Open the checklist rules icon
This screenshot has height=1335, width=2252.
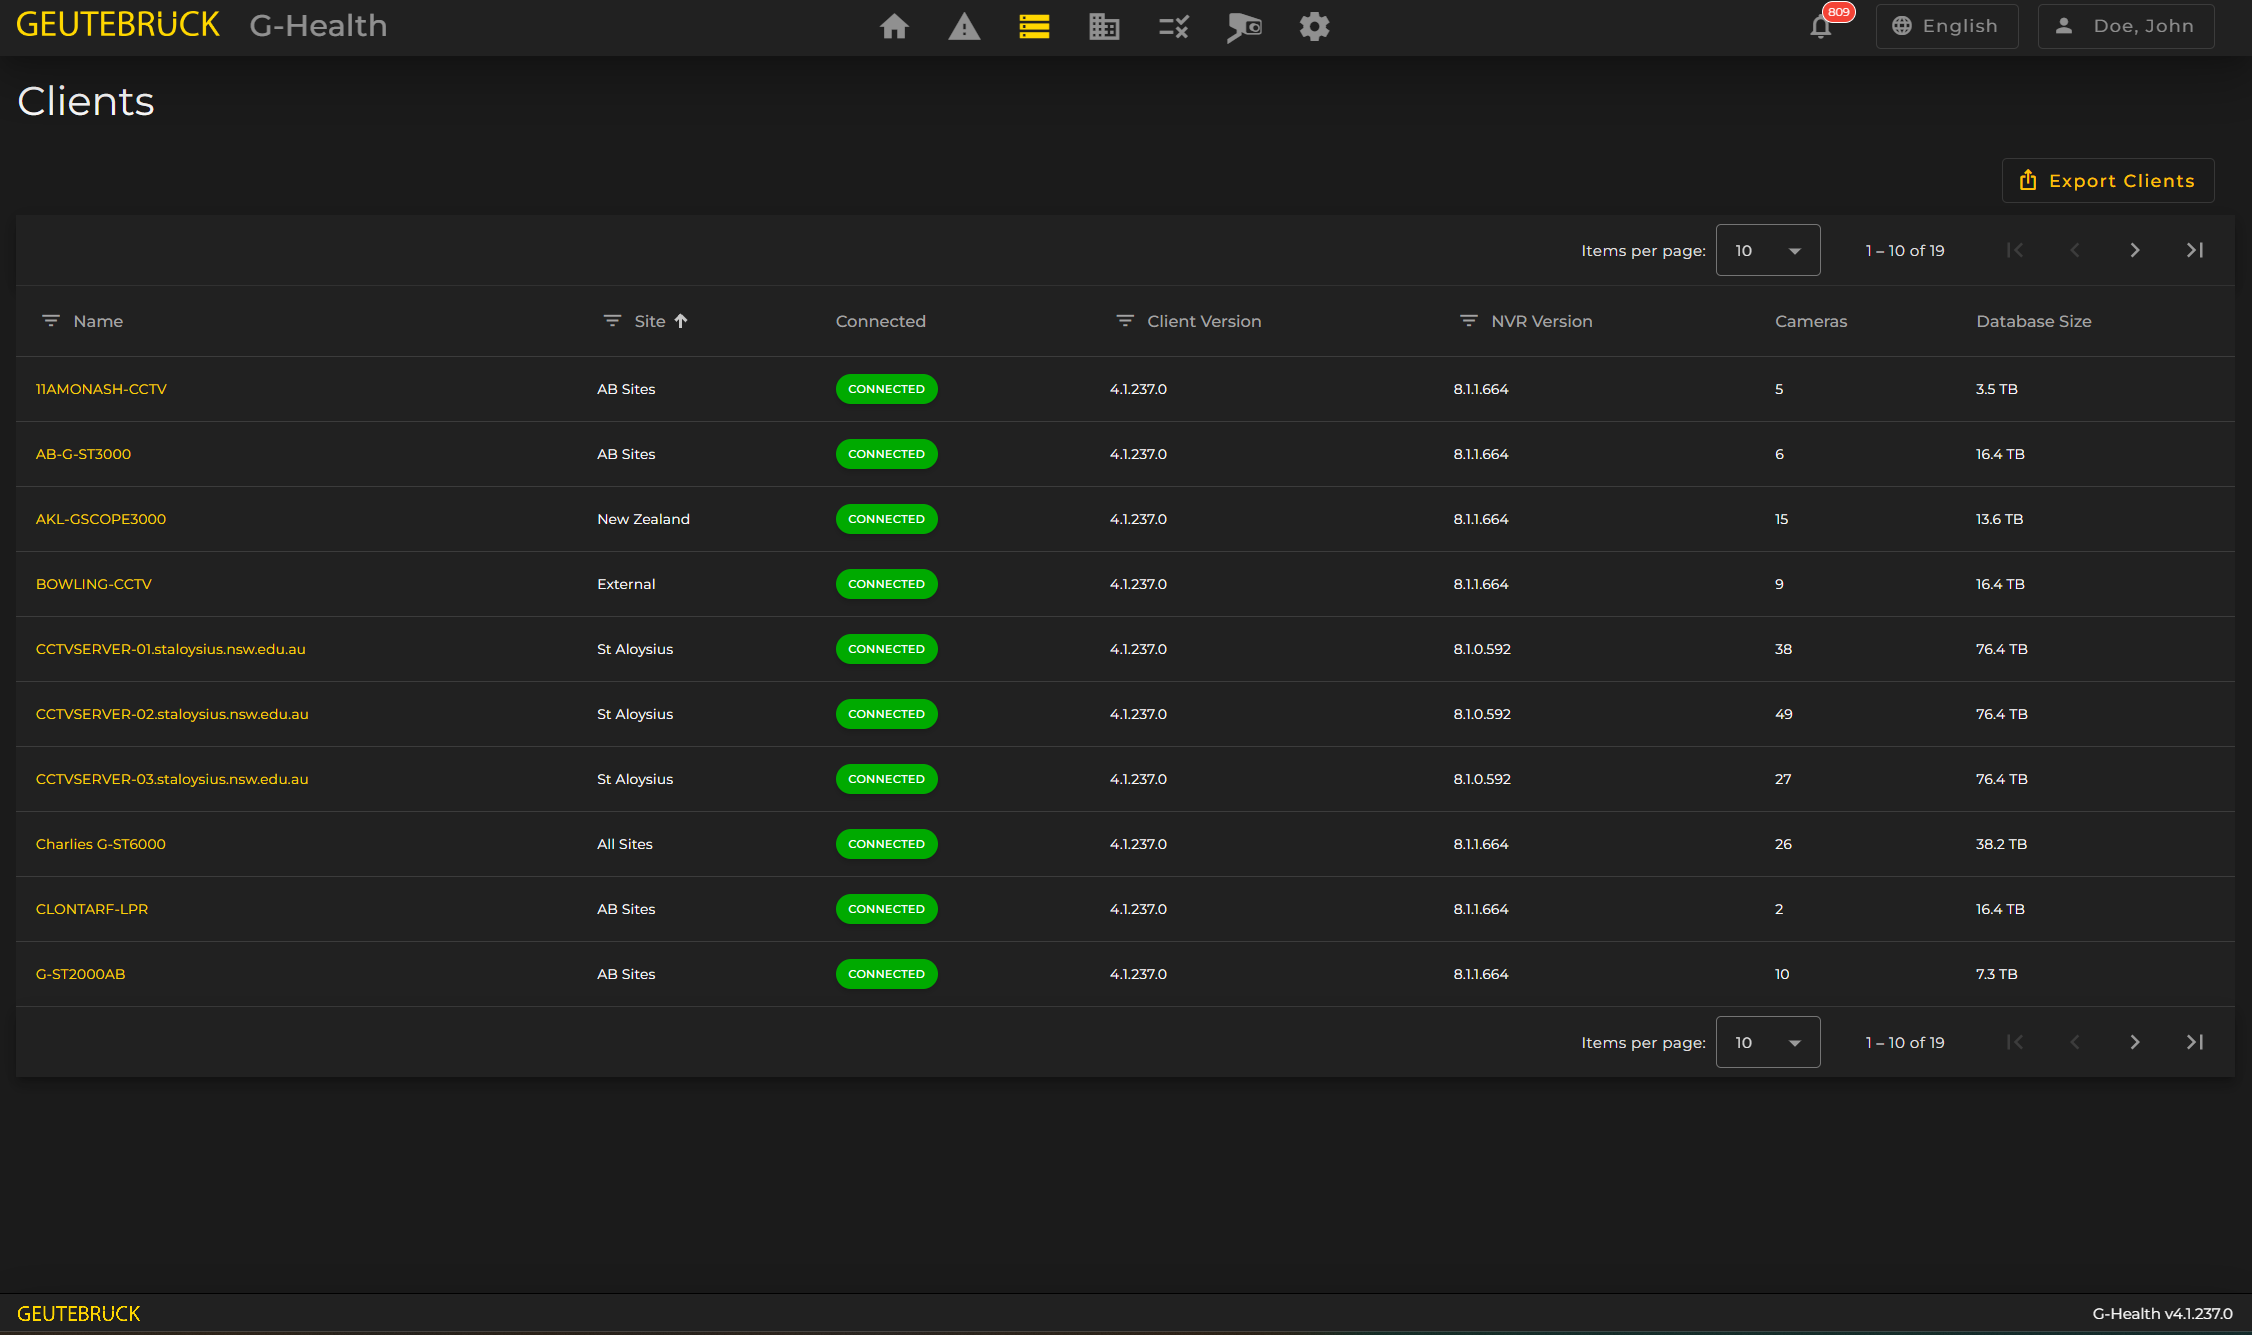point(1174,27)
